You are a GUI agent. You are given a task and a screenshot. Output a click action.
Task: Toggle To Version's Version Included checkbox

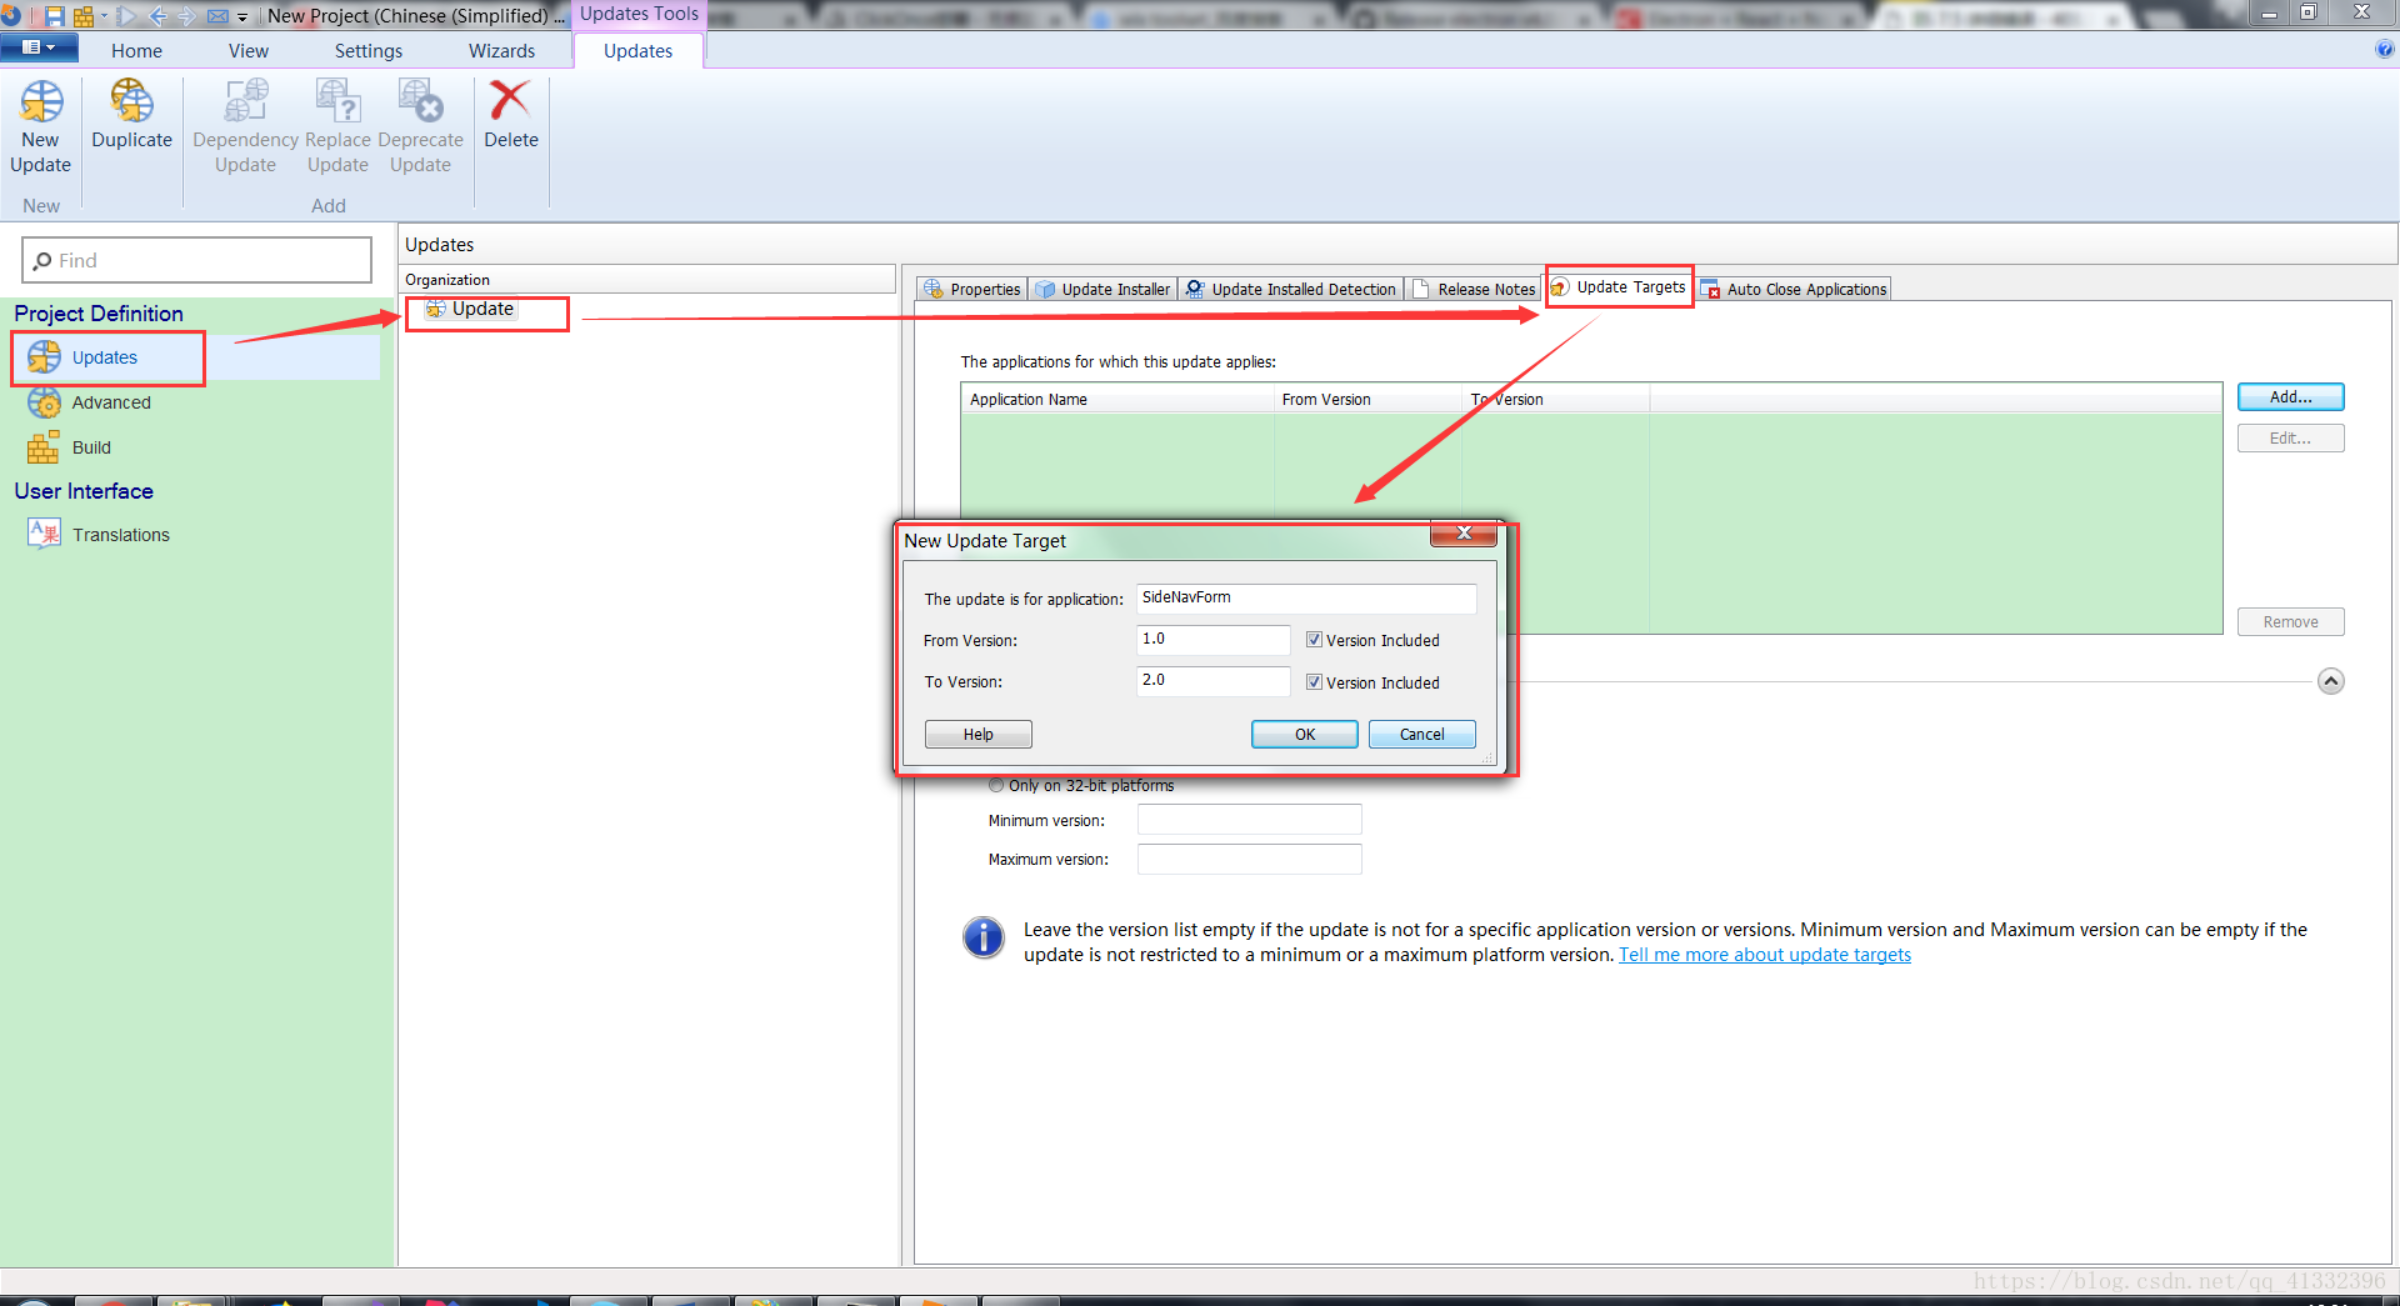pos(1314,682)
